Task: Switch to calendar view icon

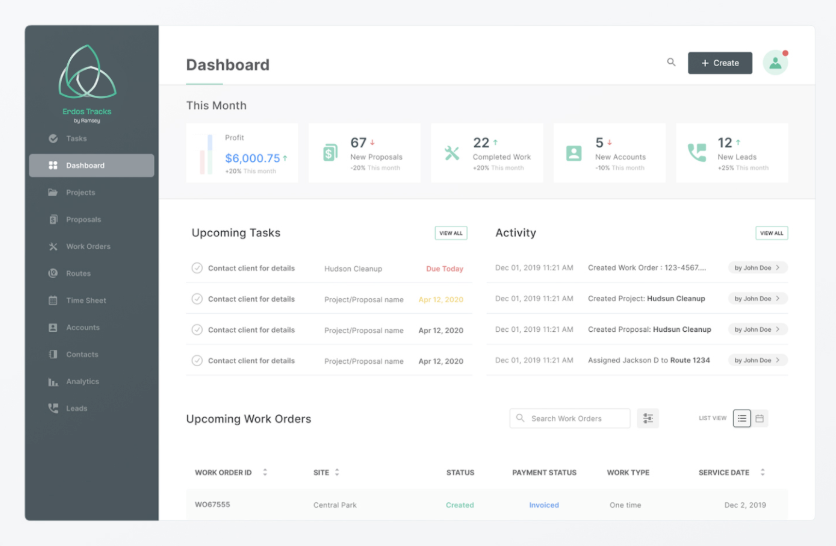Action: tap(760, 419)
